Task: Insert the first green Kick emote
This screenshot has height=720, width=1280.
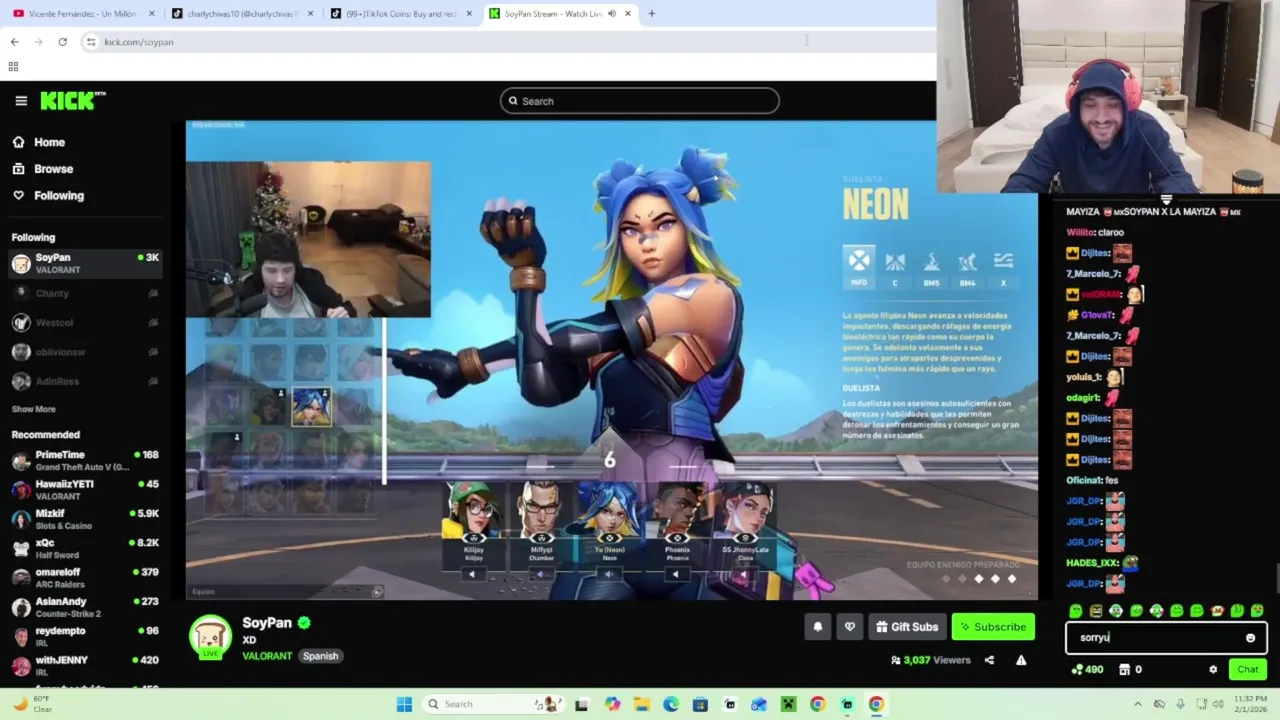Action: [1075, 611]
